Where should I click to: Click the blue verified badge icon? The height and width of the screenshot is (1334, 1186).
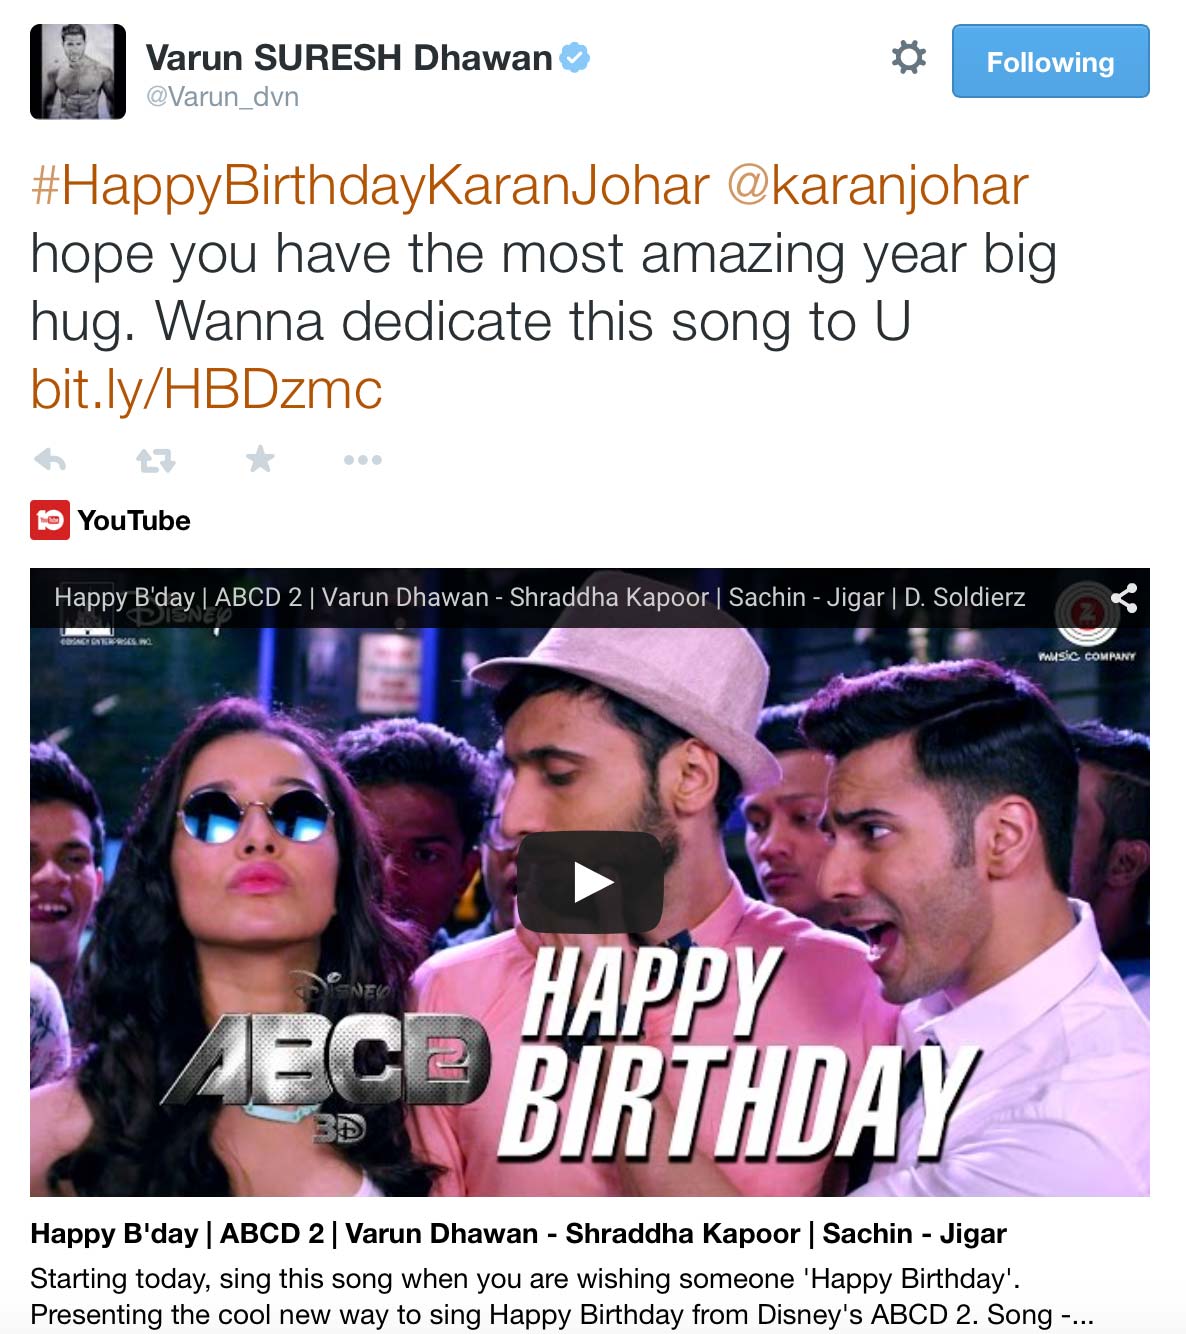coord(574,58)
